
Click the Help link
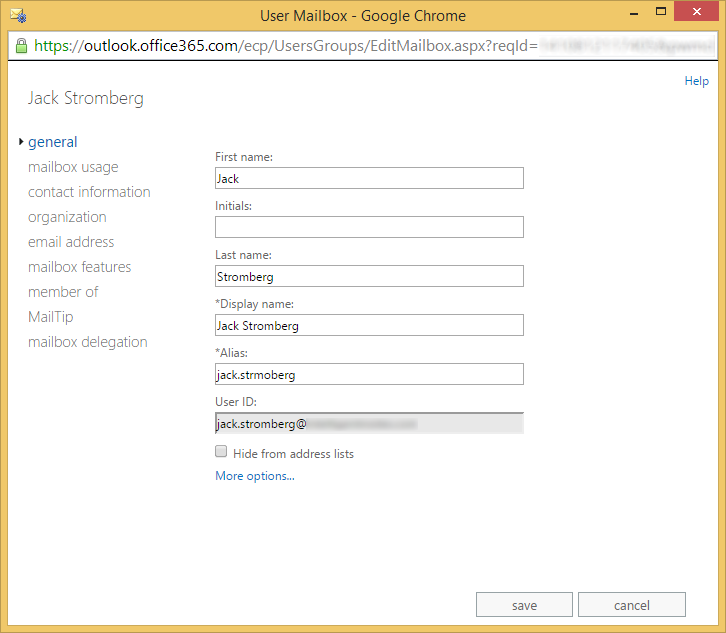(x=696, y=81)
